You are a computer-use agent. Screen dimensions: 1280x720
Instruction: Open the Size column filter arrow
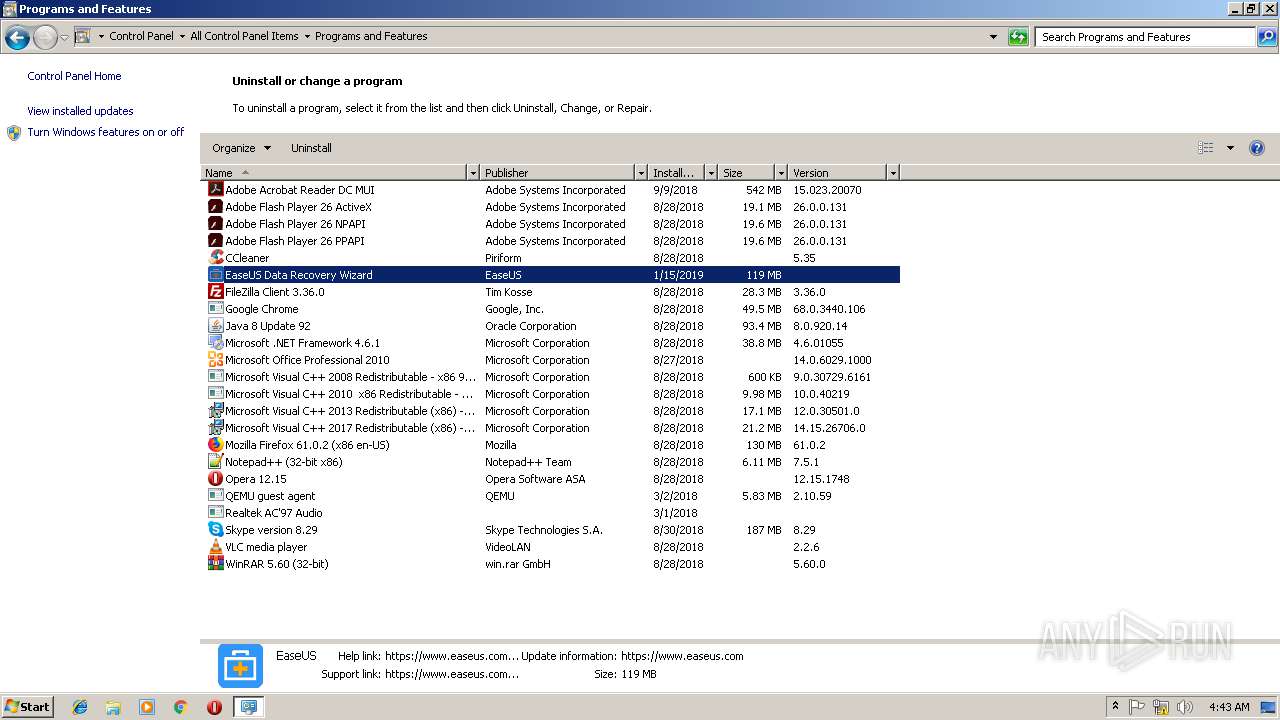pos(781,173)
